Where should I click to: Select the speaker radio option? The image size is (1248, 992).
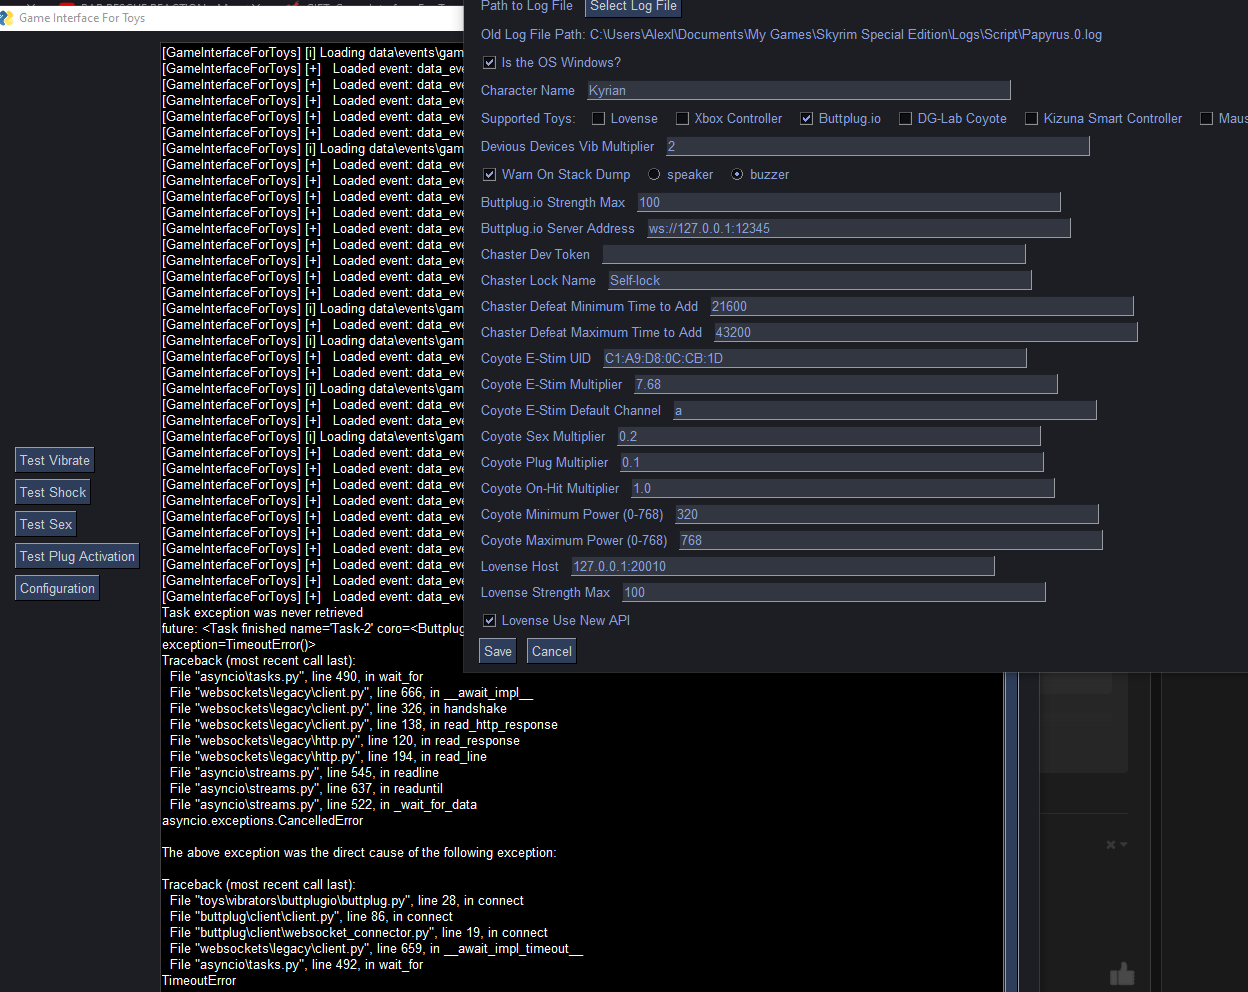coord(654,174)
